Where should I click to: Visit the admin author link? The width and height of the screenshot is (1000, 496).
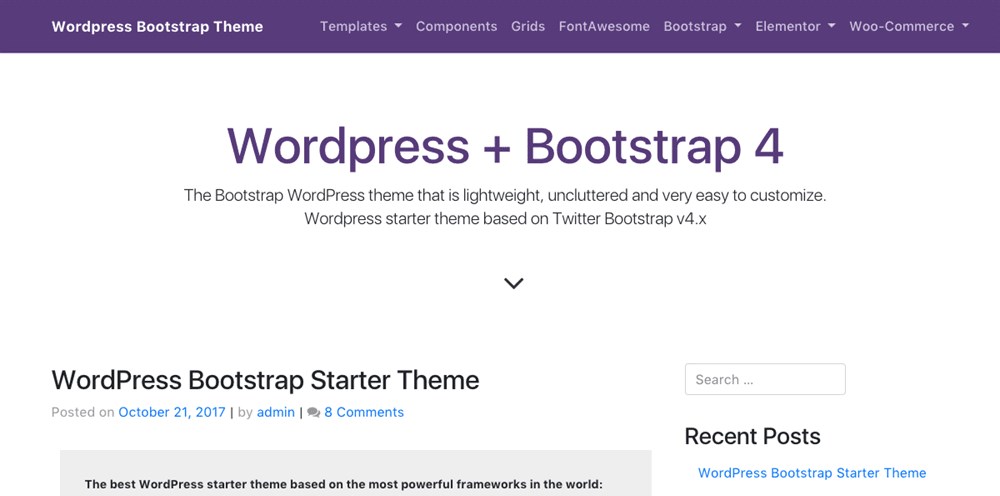pyautogui.click(x=276, y=412)
